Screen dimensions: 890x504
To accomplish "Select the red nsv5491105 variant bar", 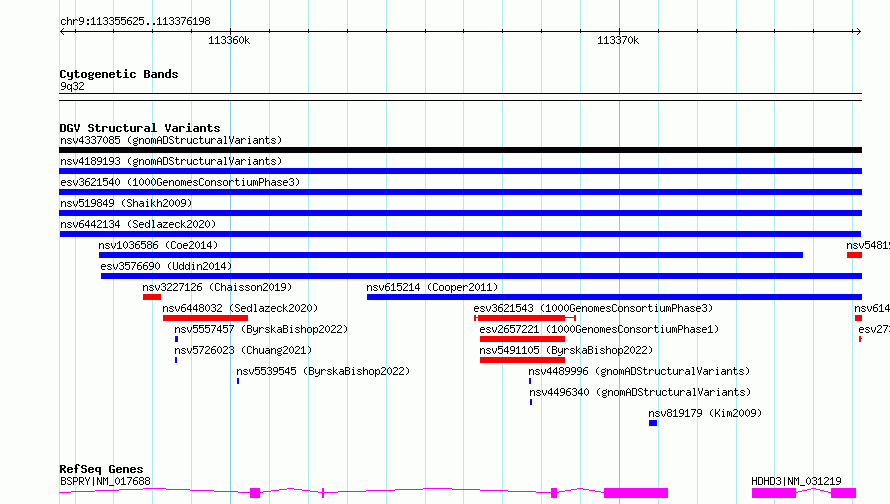I will [522, 360].
